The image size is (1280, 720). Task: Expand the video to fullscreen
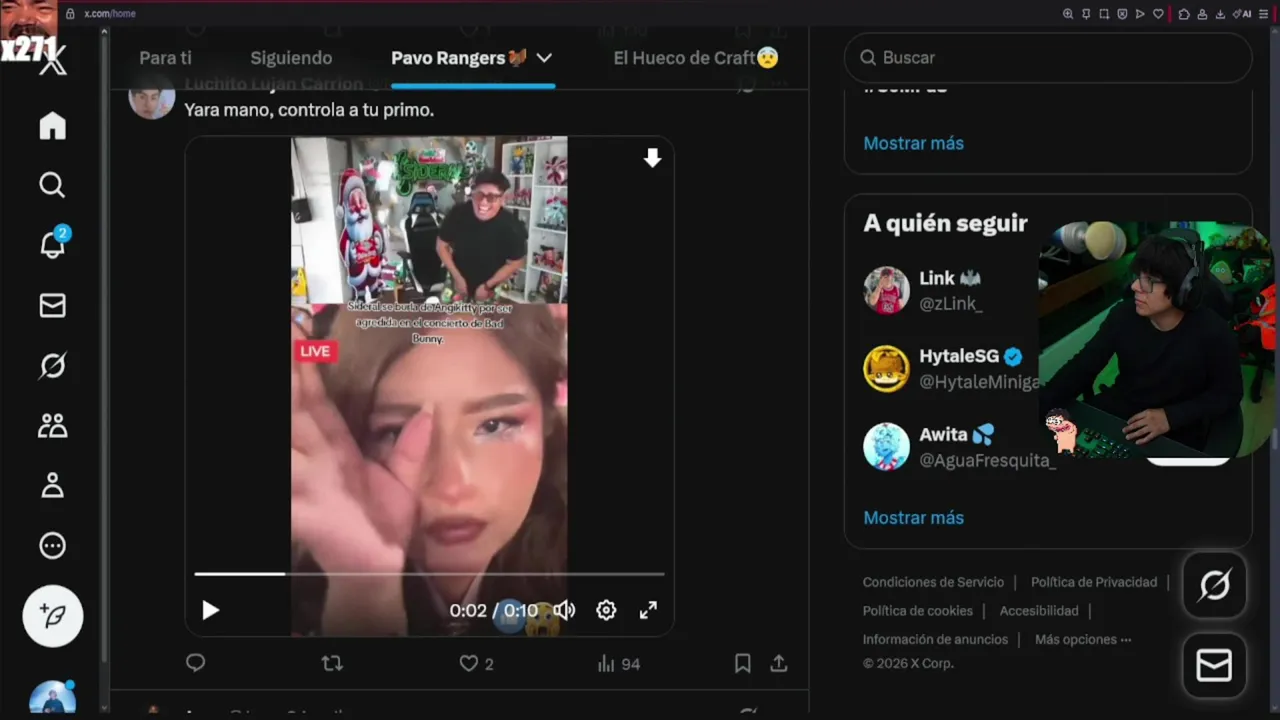coord(648,610)
